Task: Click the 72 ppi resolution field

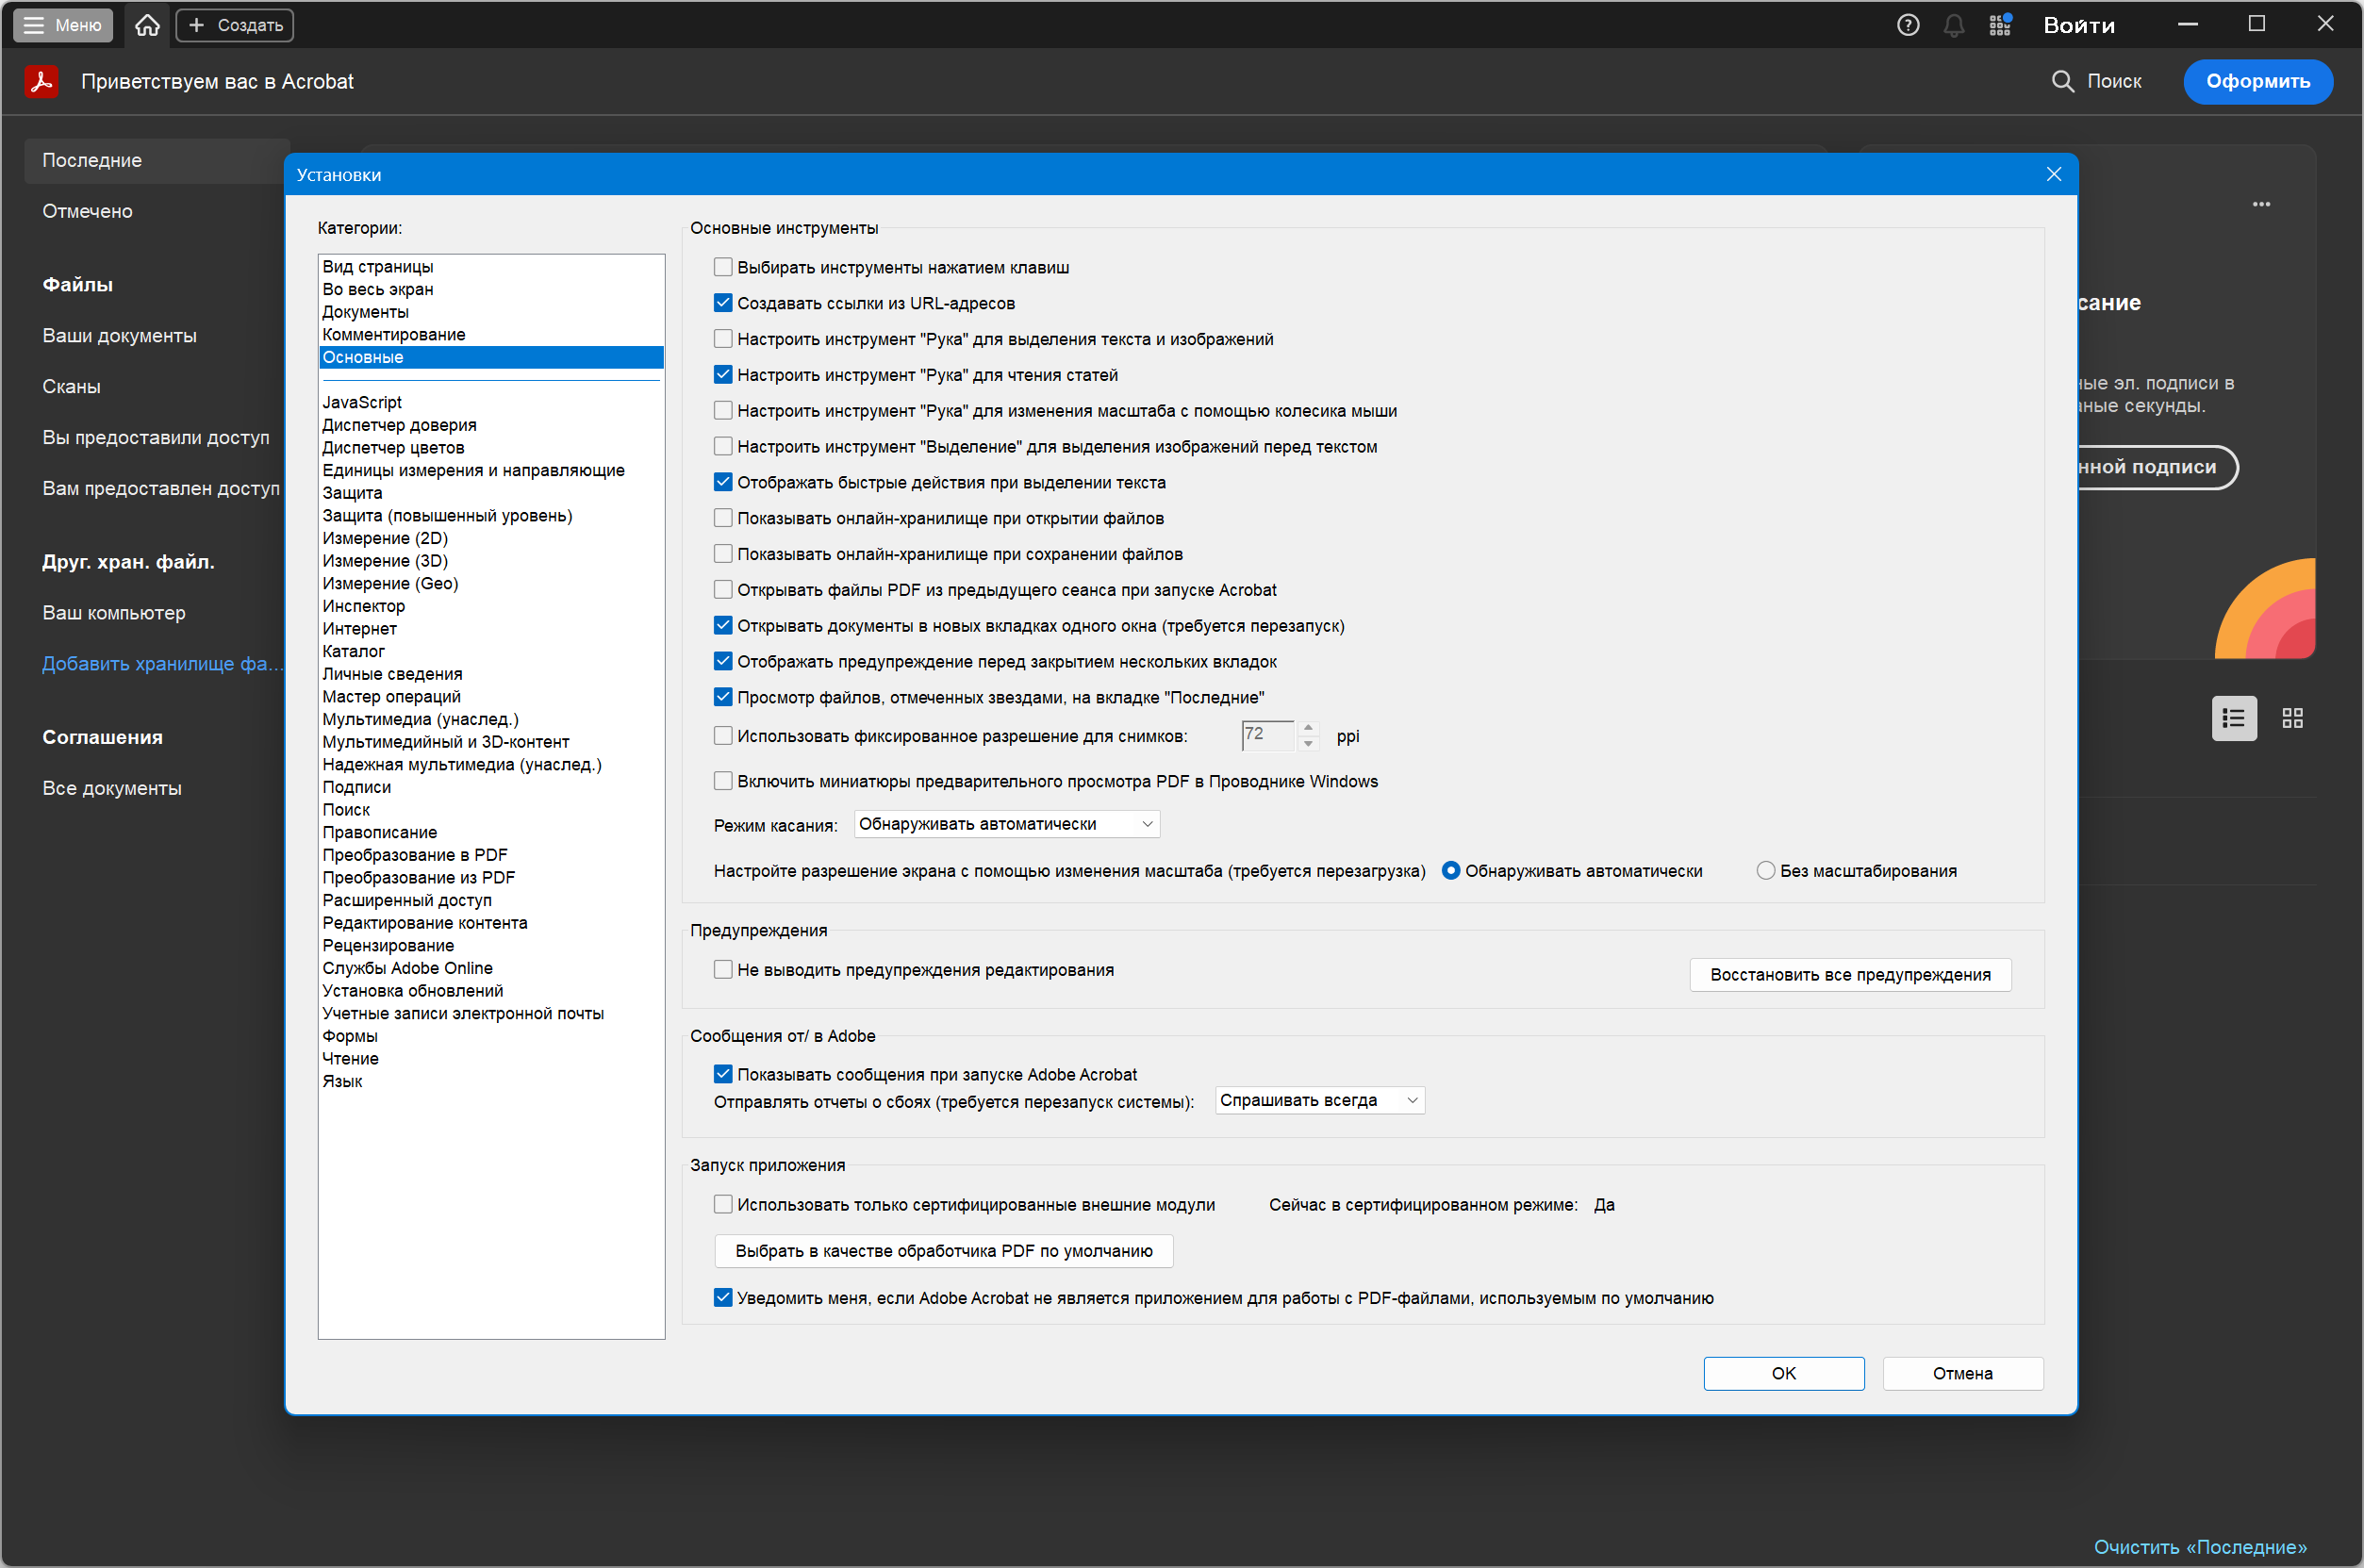Action: click(x=1266, y=735)
